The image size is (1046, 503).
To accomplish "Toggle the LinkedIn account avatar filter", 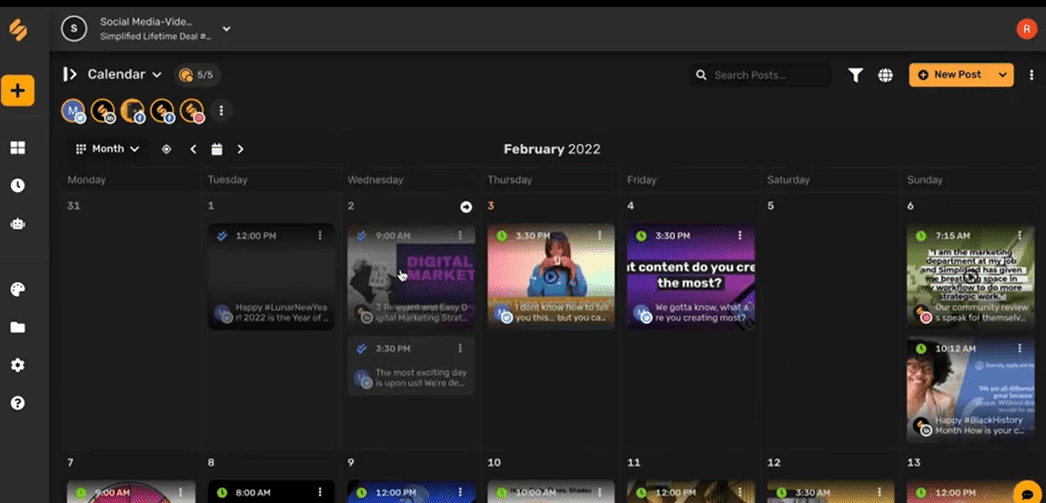I will pyautogui.click(x=103, y=111).
